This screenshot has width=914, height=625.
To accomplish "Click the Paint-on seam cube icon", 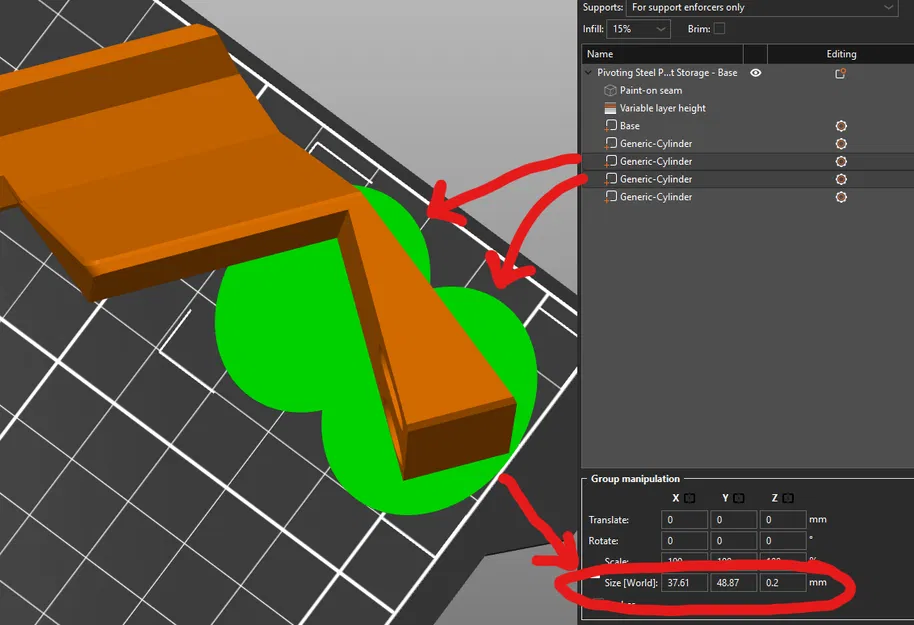I will pos(610,90).
